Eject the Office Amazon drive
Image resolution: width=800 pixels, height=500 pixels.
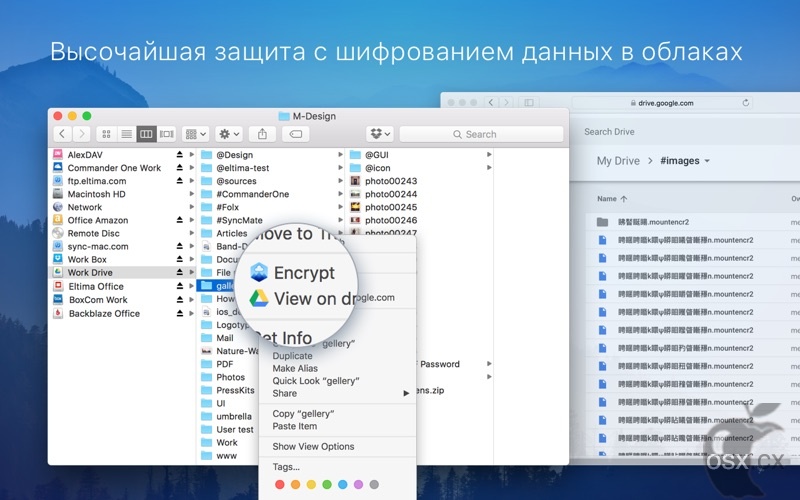click(x=180, y=220)
